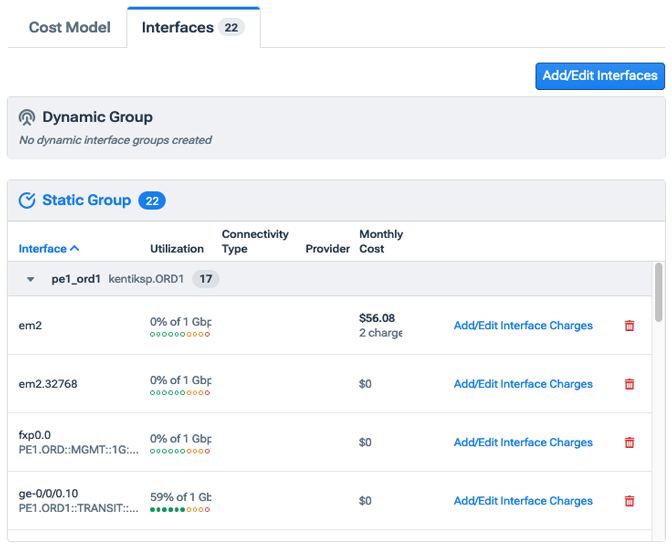Click the Static Group check icon

pyautogui.click(x=28, y=201)
